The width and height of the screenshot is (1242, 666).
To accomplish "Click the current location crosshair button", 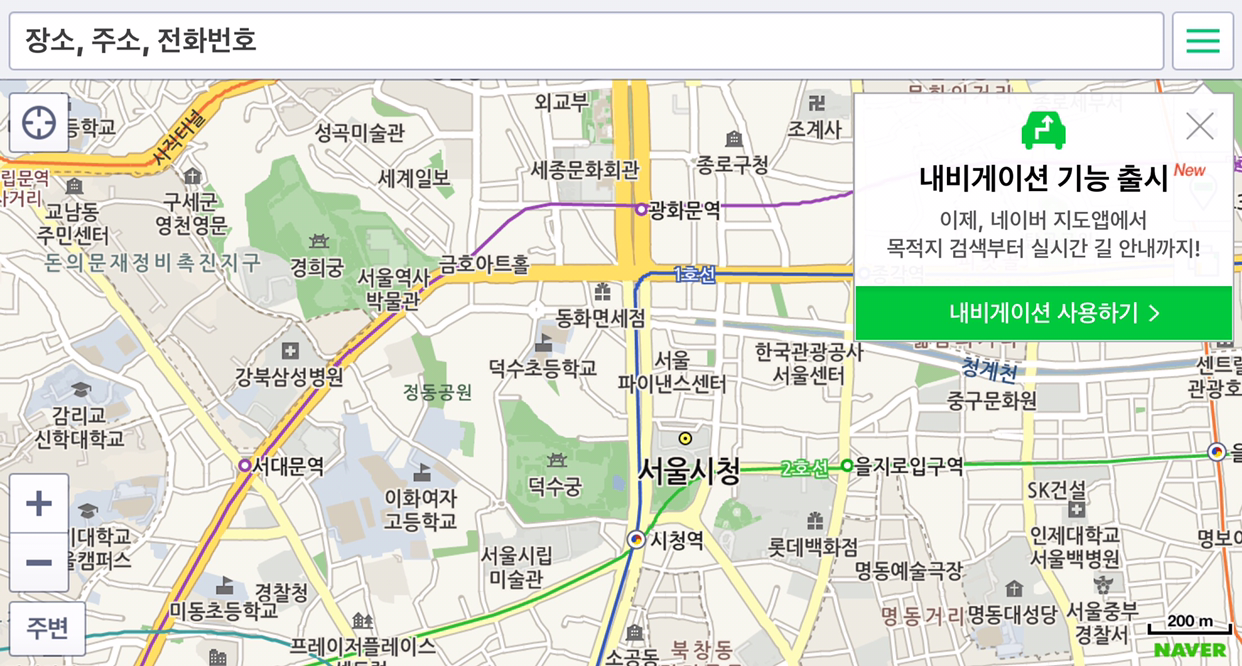I will 39,123.
